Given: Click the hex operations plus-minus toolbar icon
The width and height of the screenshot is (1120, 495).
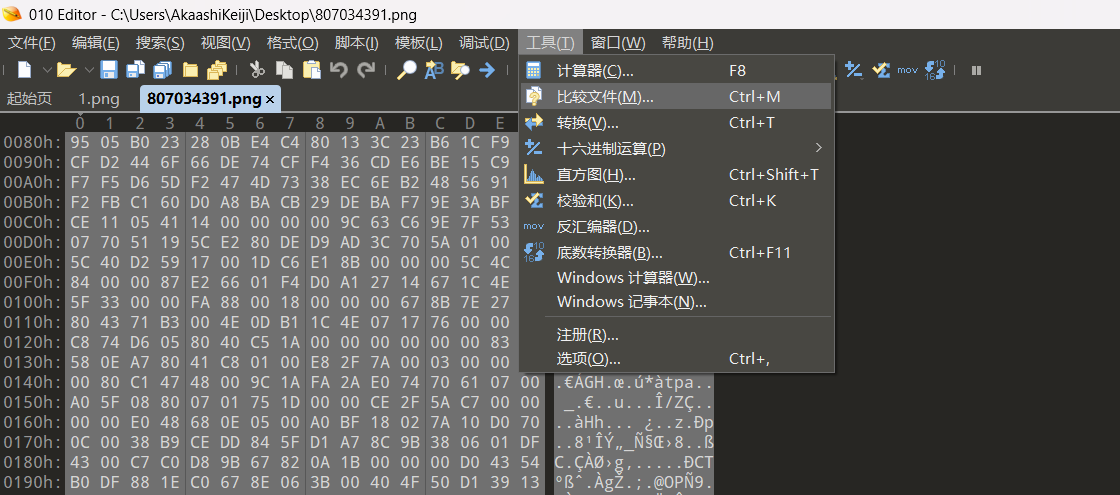Looking at the screenshot, I should pyautogui.click(x=854, y=70).
